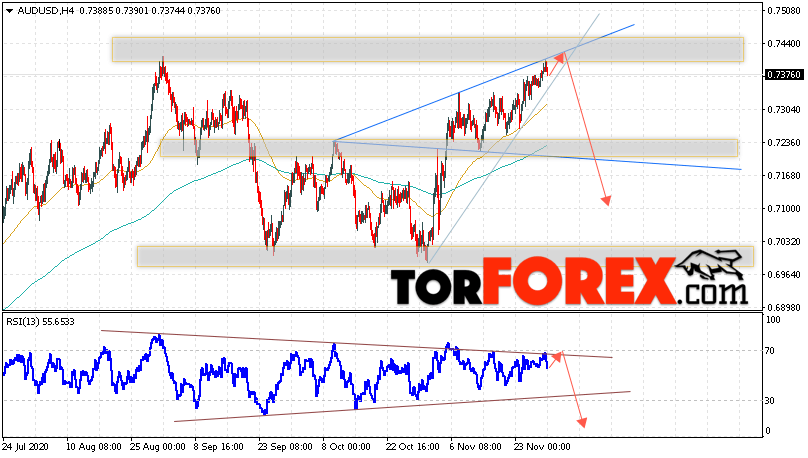Select the 8 Oct 00:00 time label

[x=346, y=446]
